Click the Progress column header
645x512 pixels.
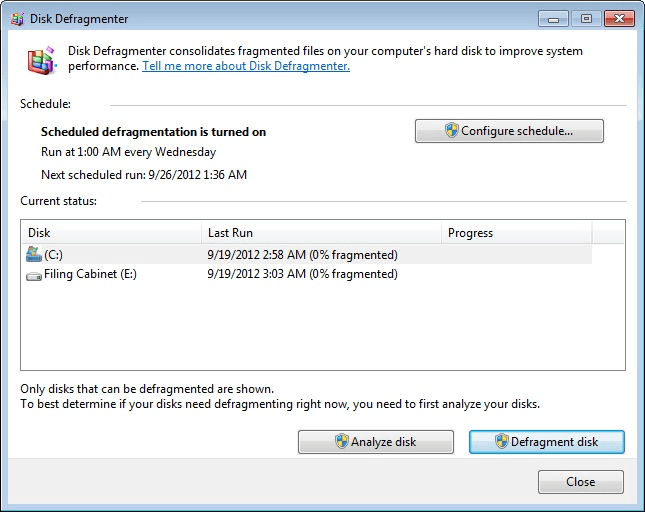tap(517, 233)
